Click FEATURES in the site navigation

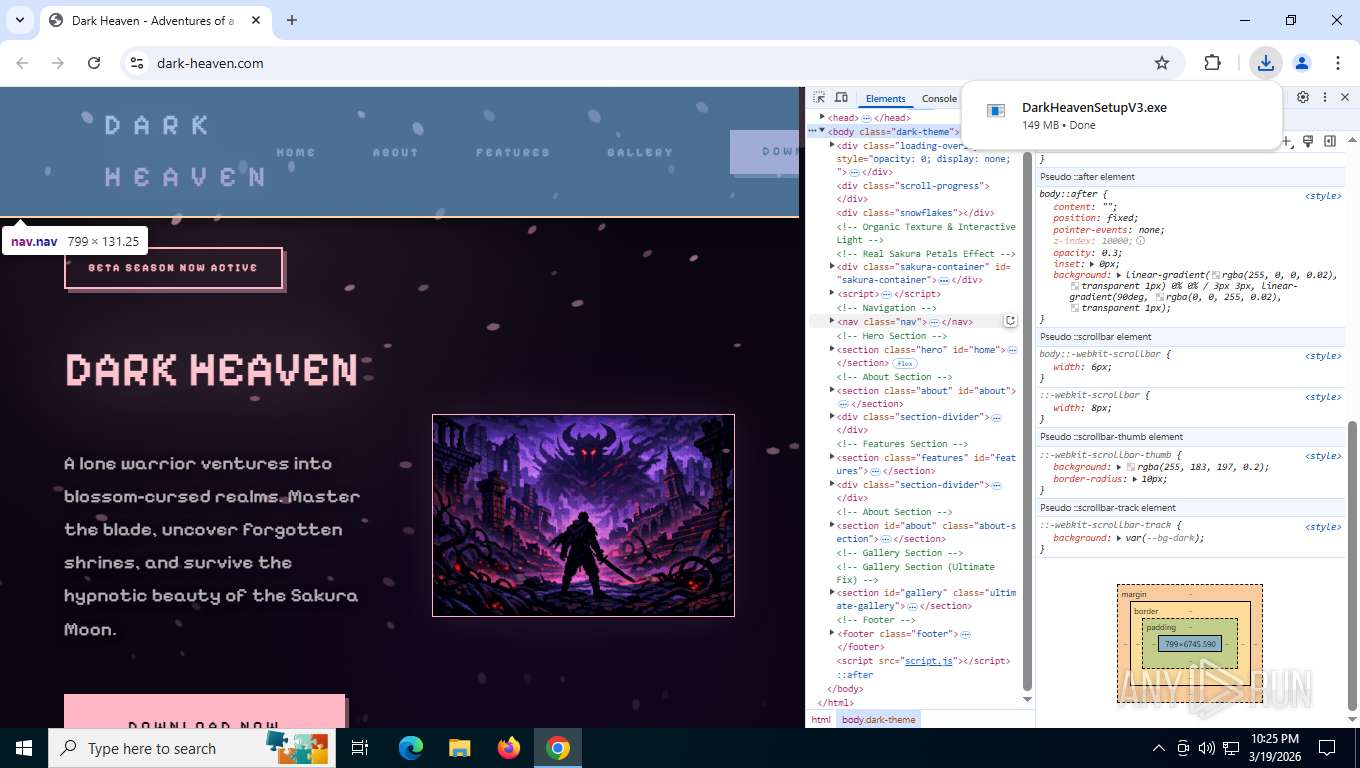click(x=513, y=152)
